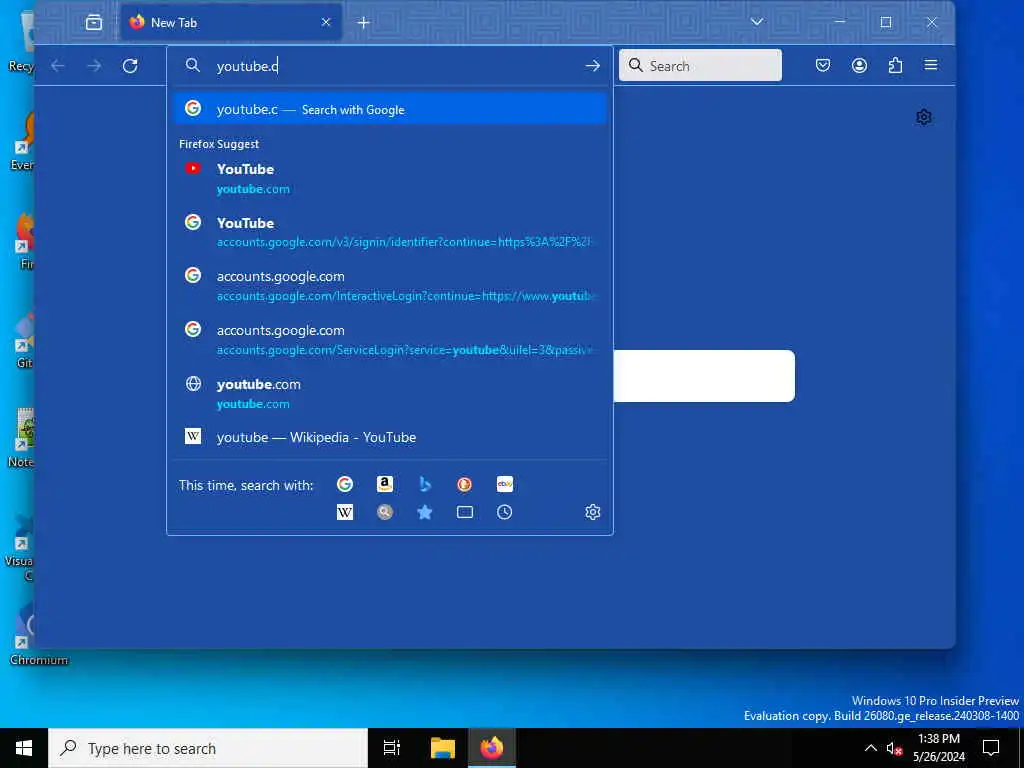Viewport: 1024px width, 768px height.
Task: Click the muted volume tray icon
Action: [x=894, y=748]
